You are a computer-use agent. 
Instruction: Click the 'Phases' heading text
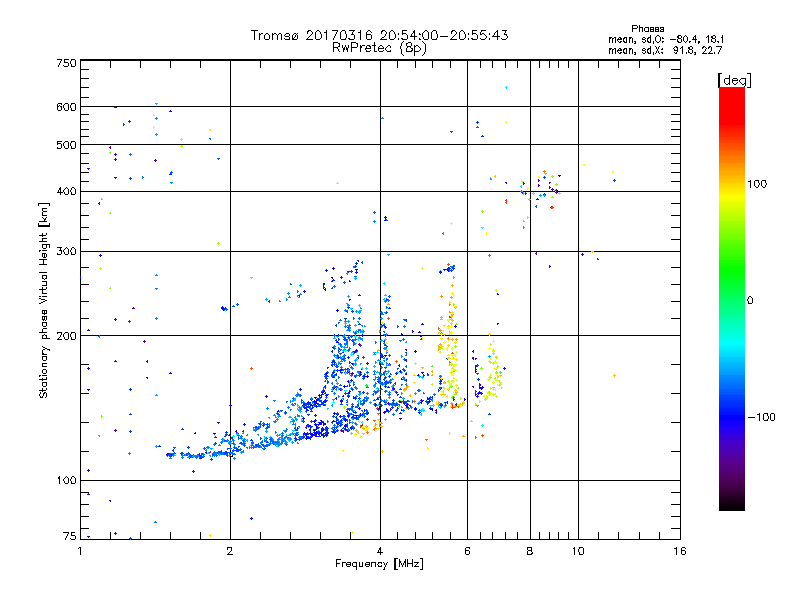click(647, 29)
